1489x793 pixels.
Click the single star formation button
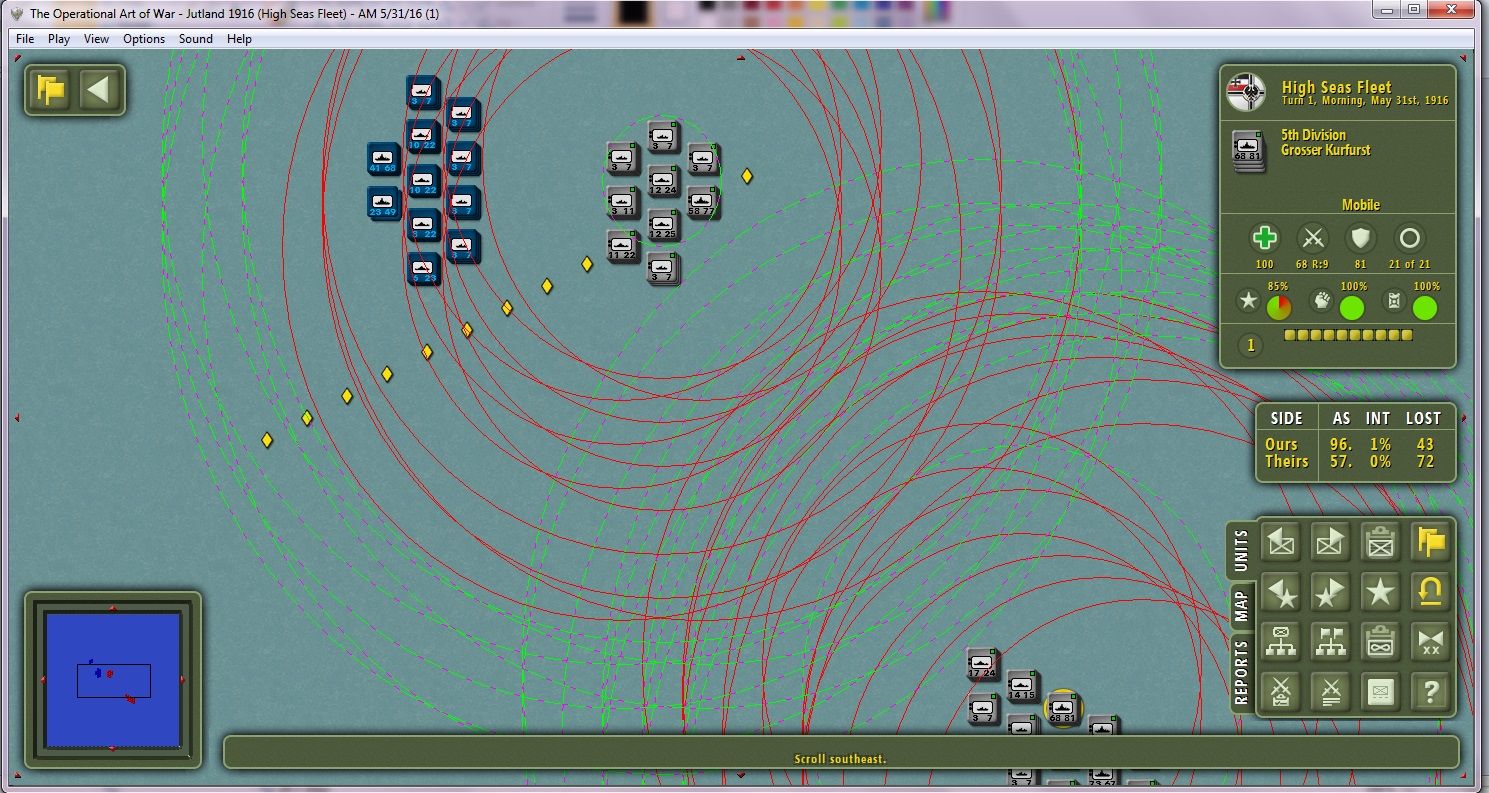point(1380,592)
